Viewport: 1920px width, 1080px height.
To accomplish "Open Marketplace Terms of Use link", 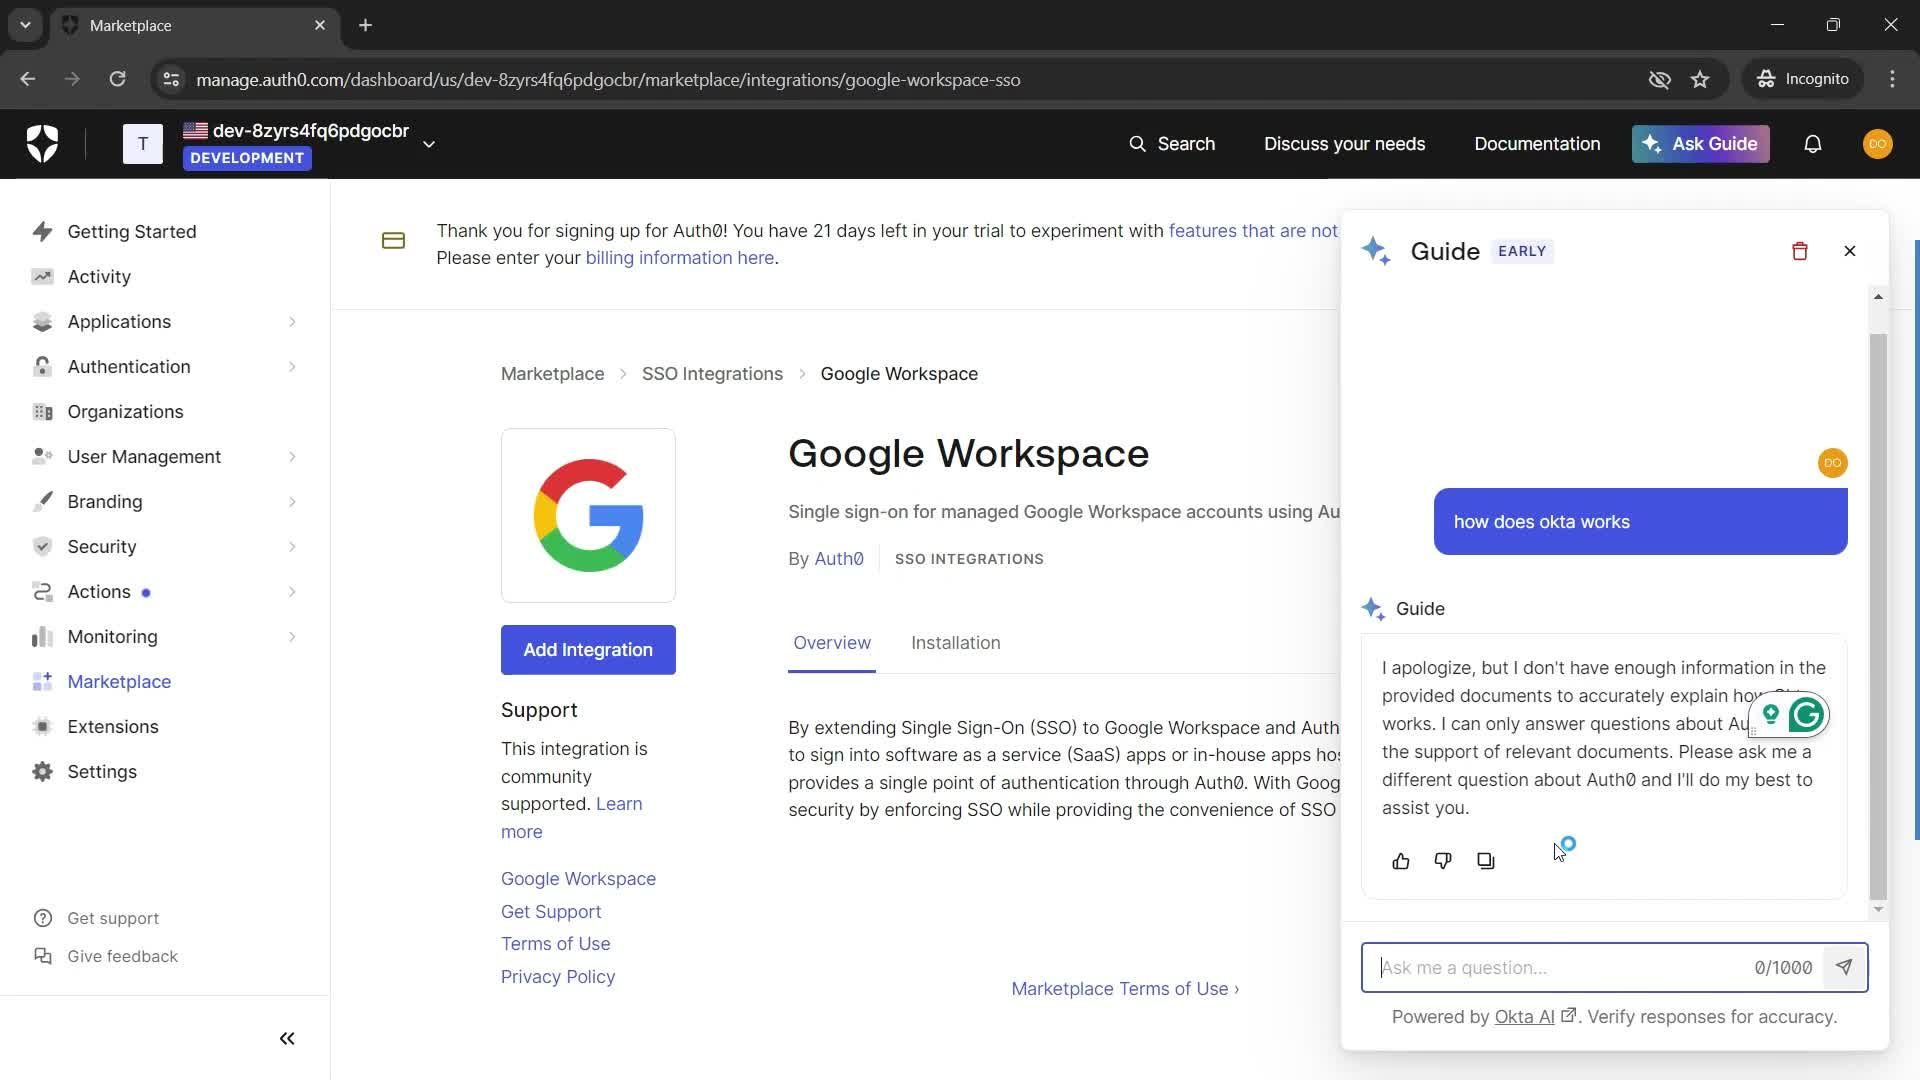I will tap(1125, 989).
